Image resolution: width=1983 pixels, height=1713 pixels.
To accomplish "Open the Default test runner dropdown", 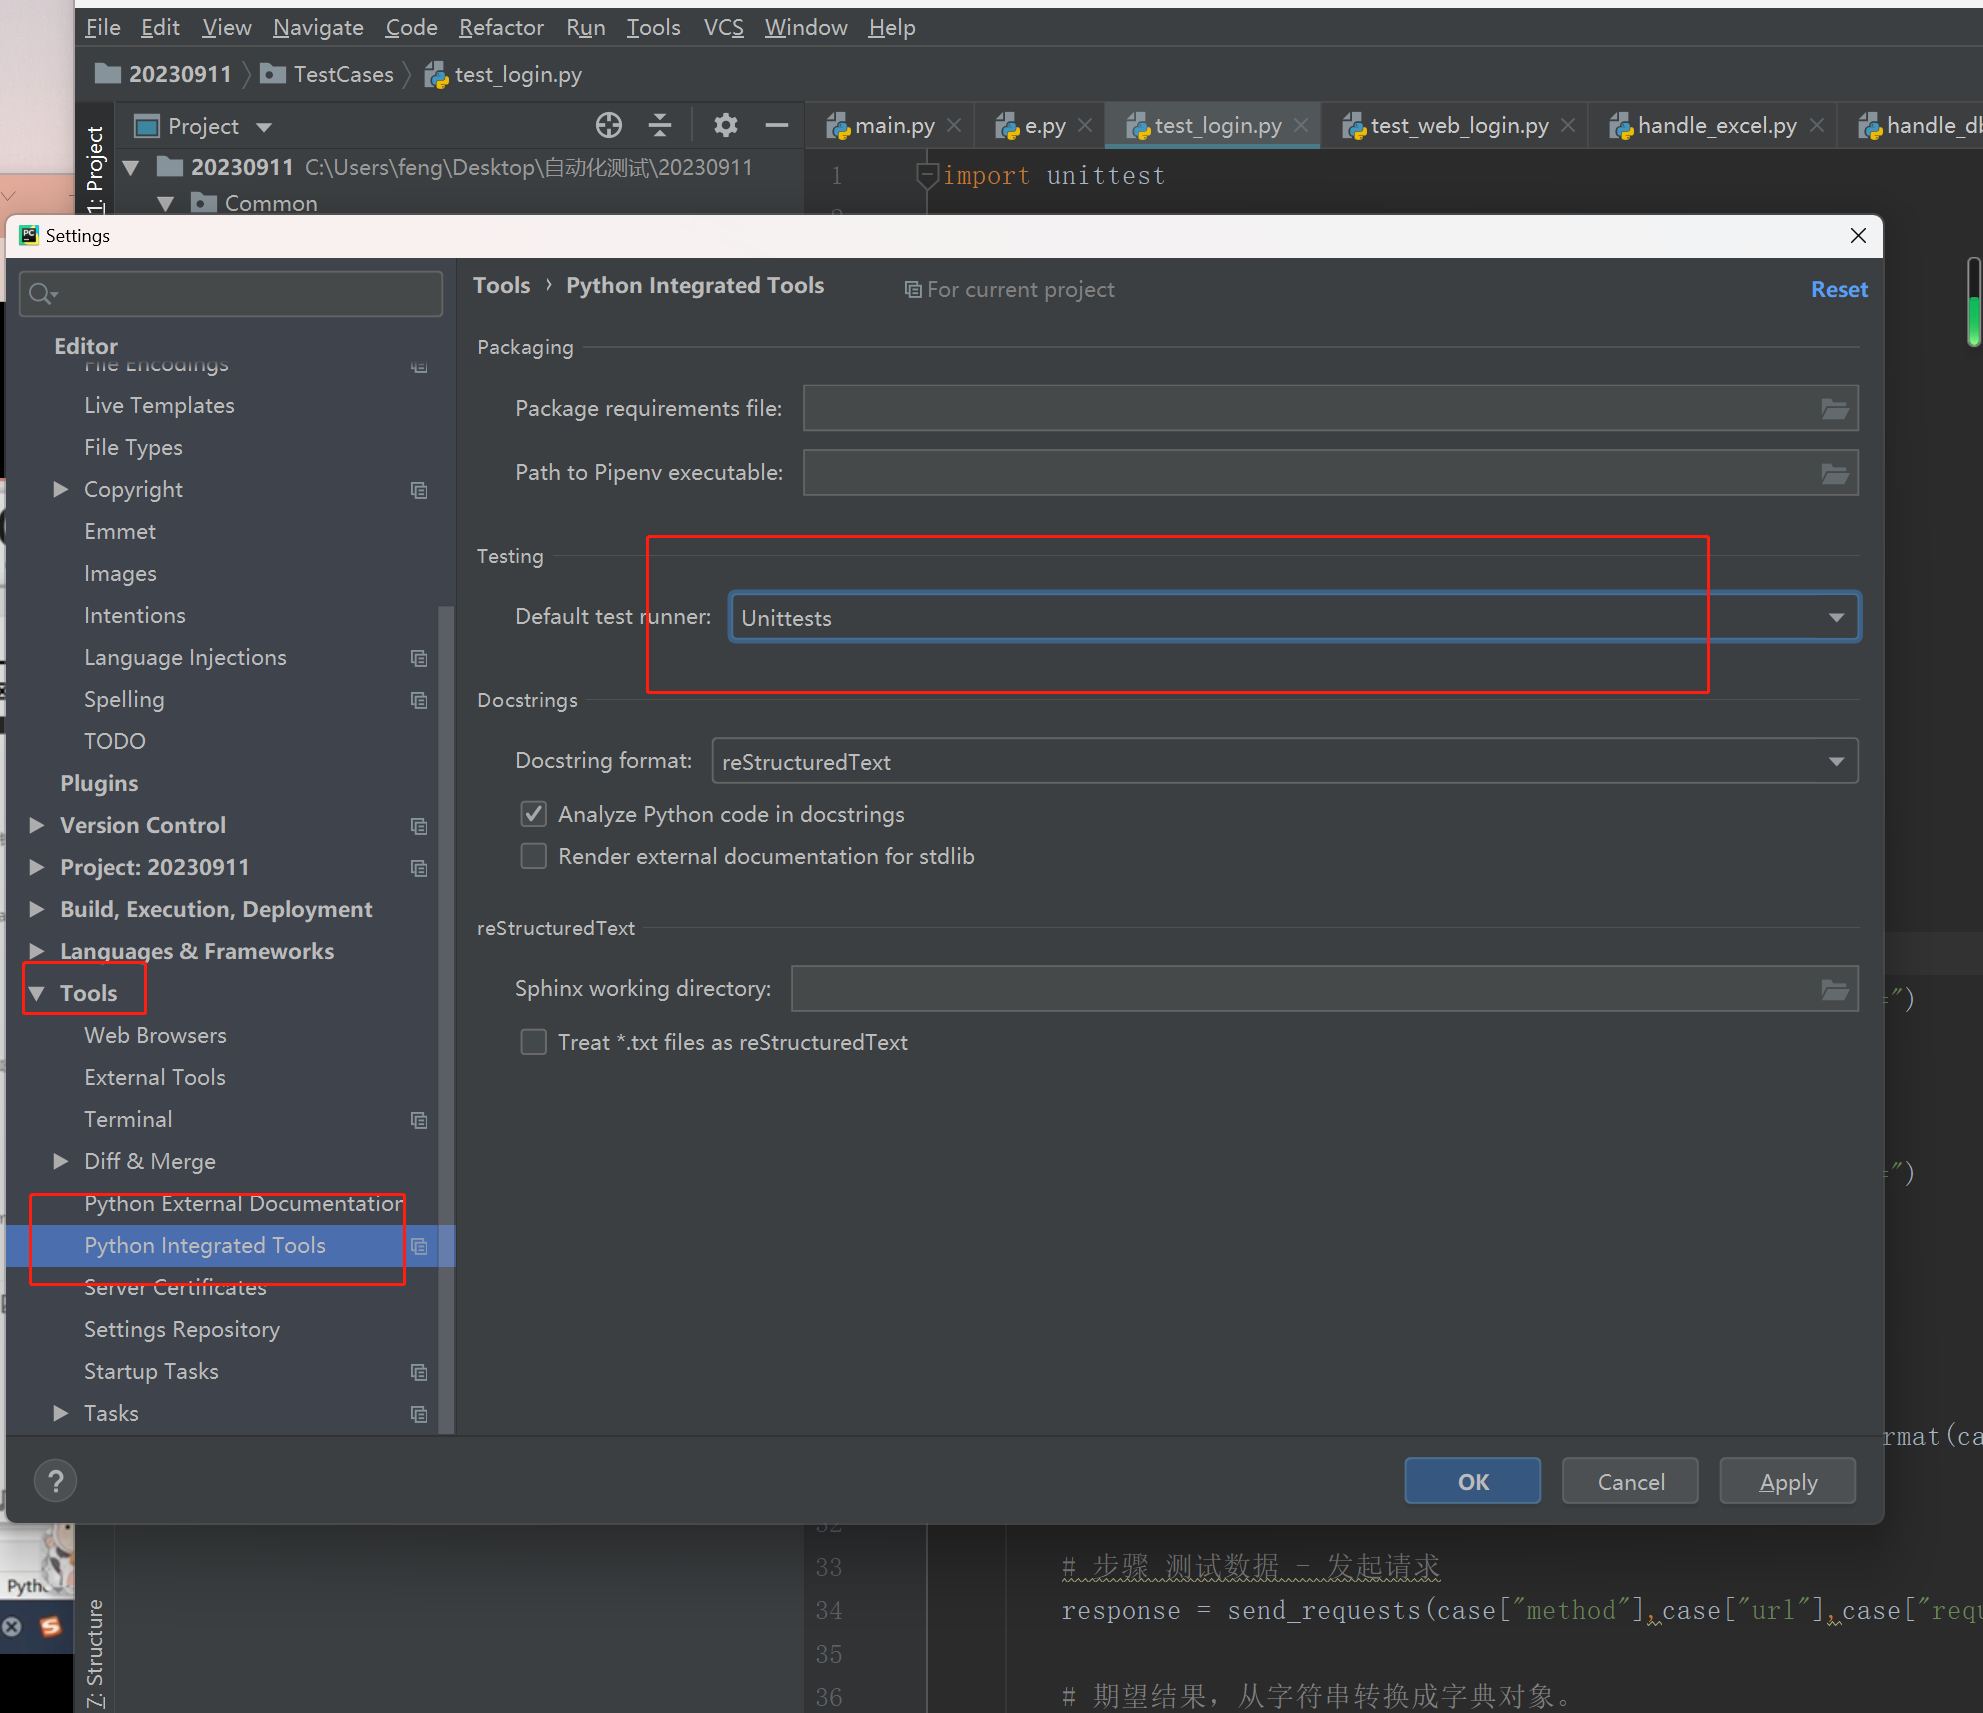I will pos(1294,617).
